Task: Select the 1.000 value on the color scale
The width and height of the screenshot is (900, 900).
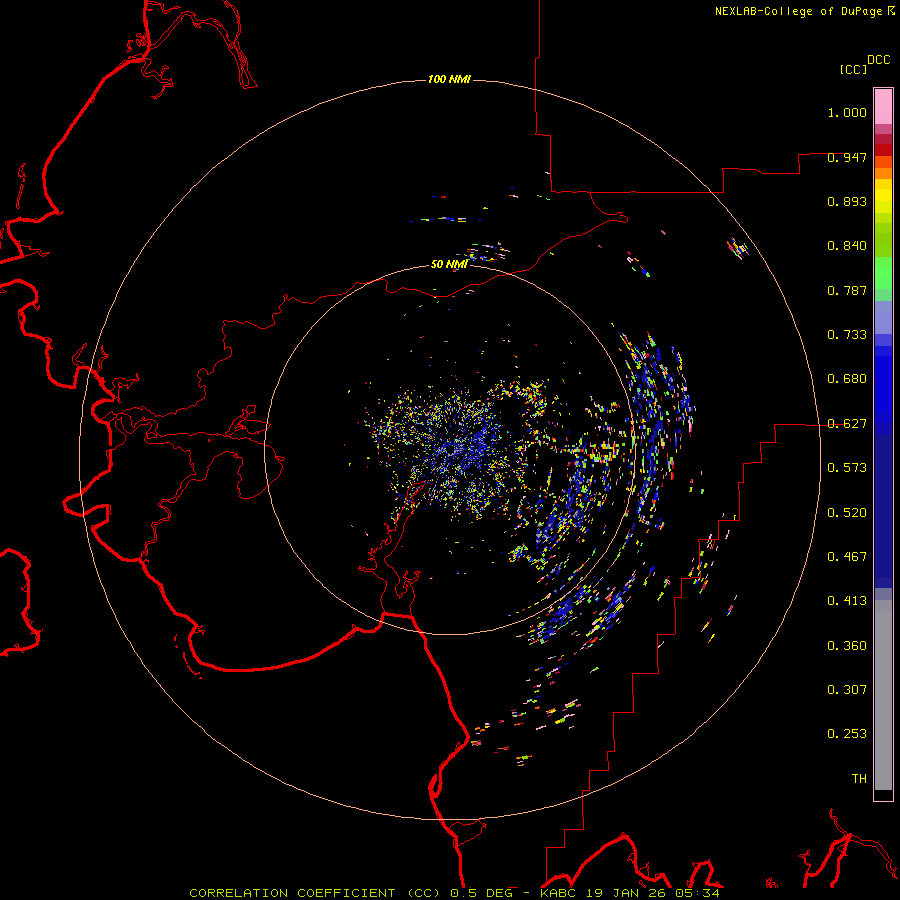Action: point(847,112)
